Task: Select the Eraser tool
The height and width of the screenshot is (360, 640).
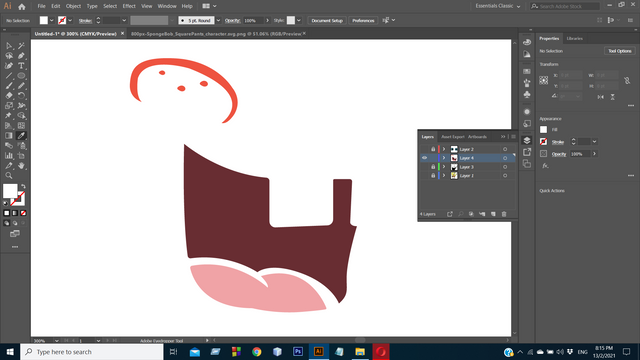Action: point(9,96)
